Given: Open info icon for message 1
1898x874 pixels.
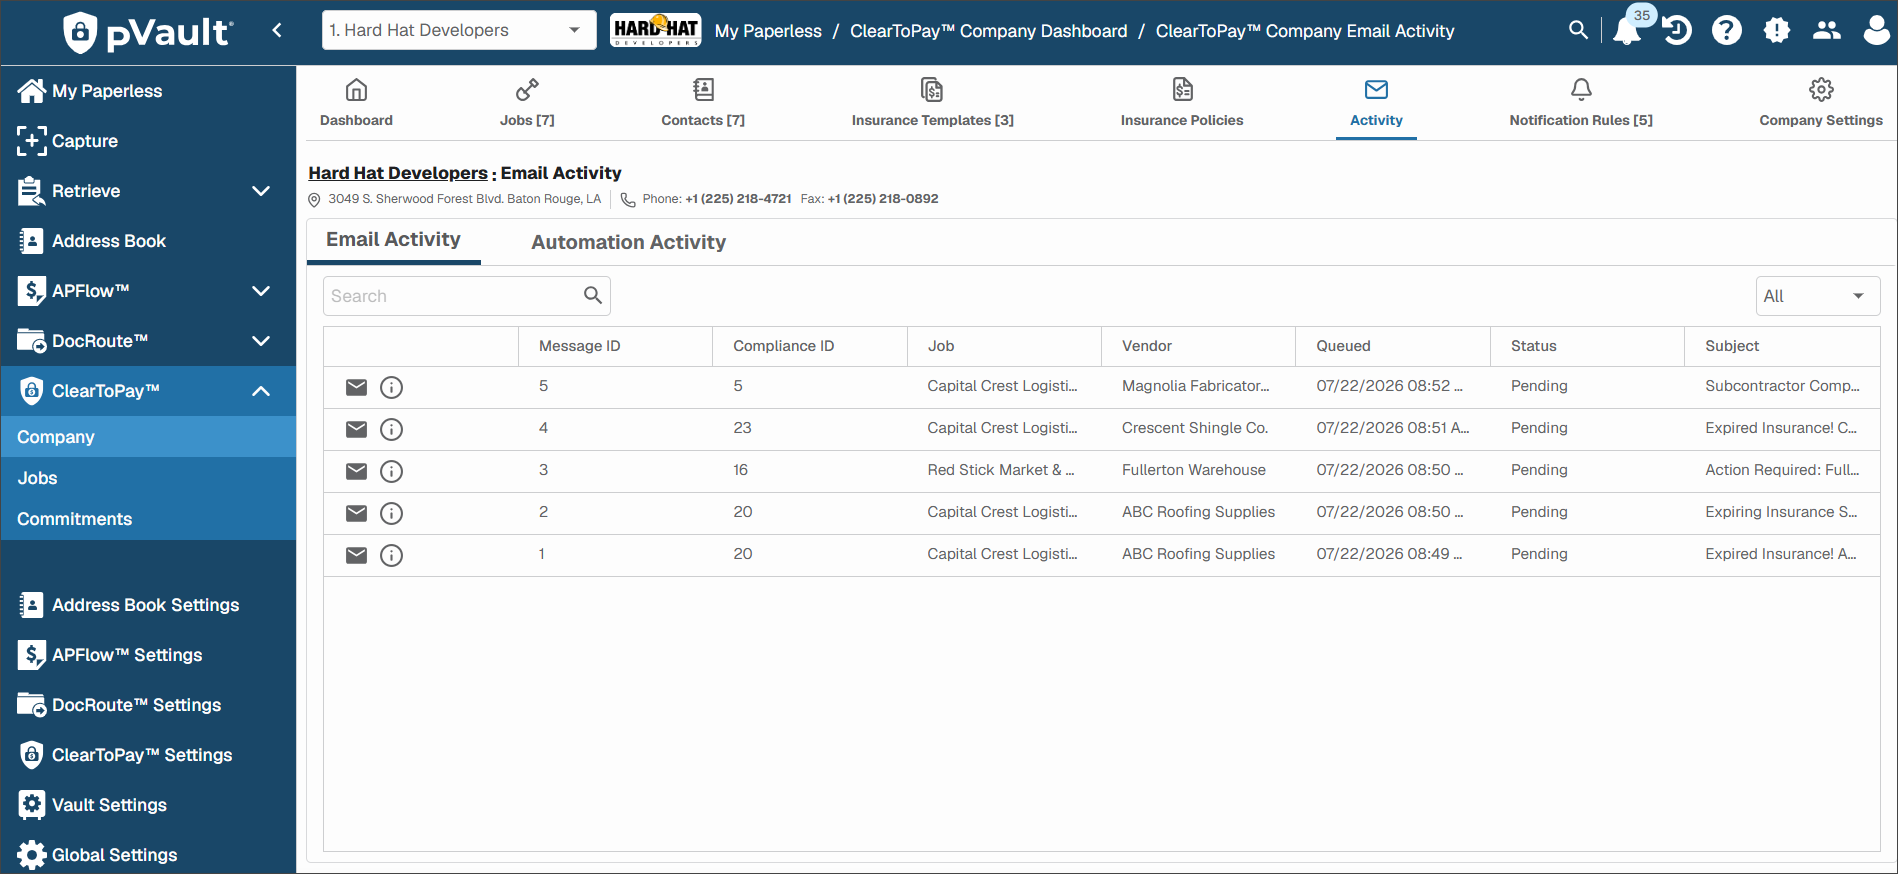Looking at the screenshot, I should tap(392, 555).
